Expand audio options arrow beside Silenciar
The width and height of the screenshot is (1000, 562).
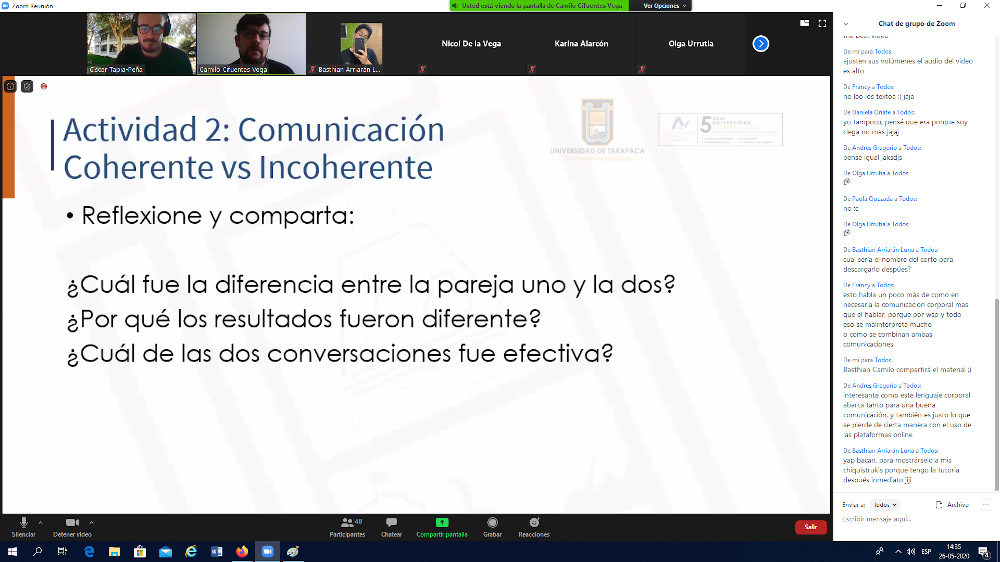tap(41, 522)
